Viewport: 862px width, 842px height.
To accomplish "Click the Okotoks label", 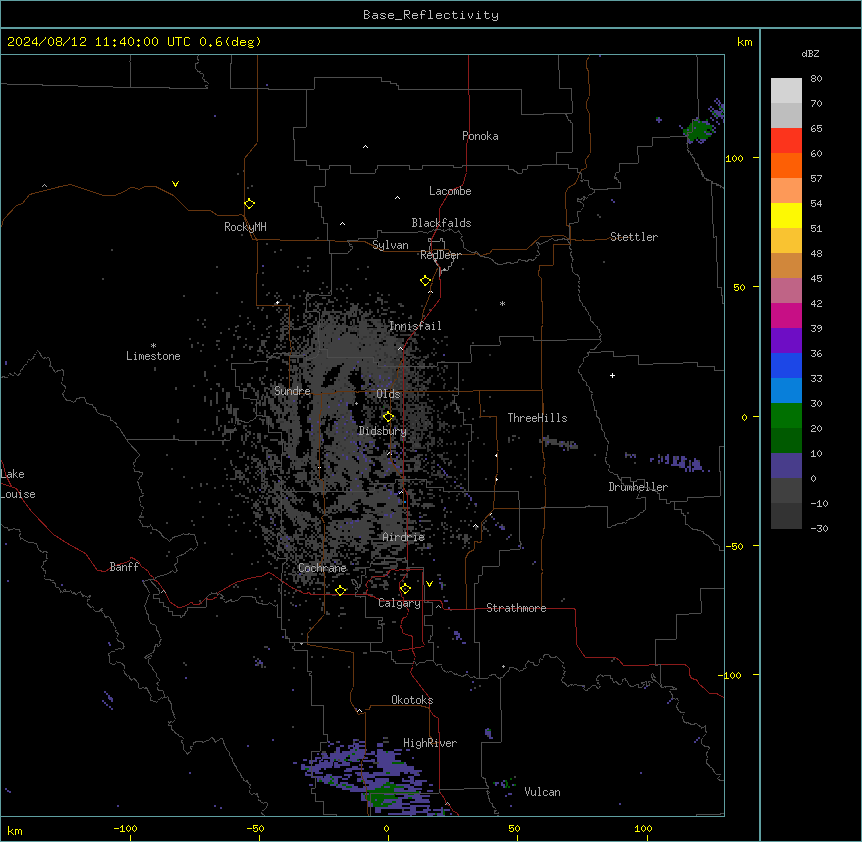I will point(412,700).
